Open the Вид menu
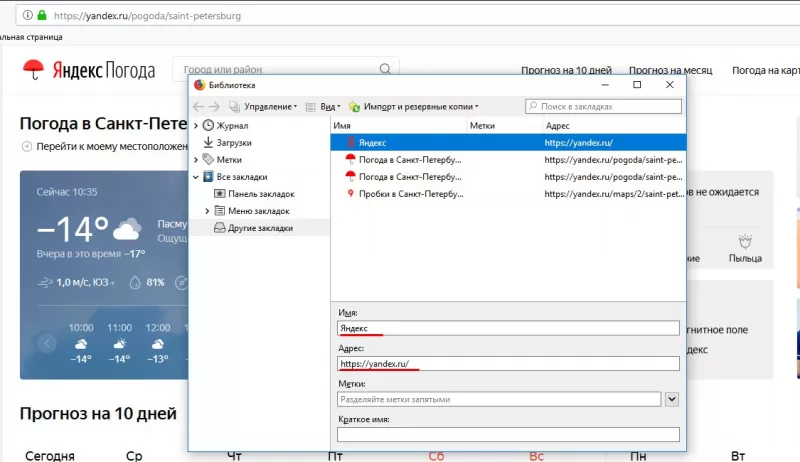This screenshot has width=800, height=462. [323, 107]
